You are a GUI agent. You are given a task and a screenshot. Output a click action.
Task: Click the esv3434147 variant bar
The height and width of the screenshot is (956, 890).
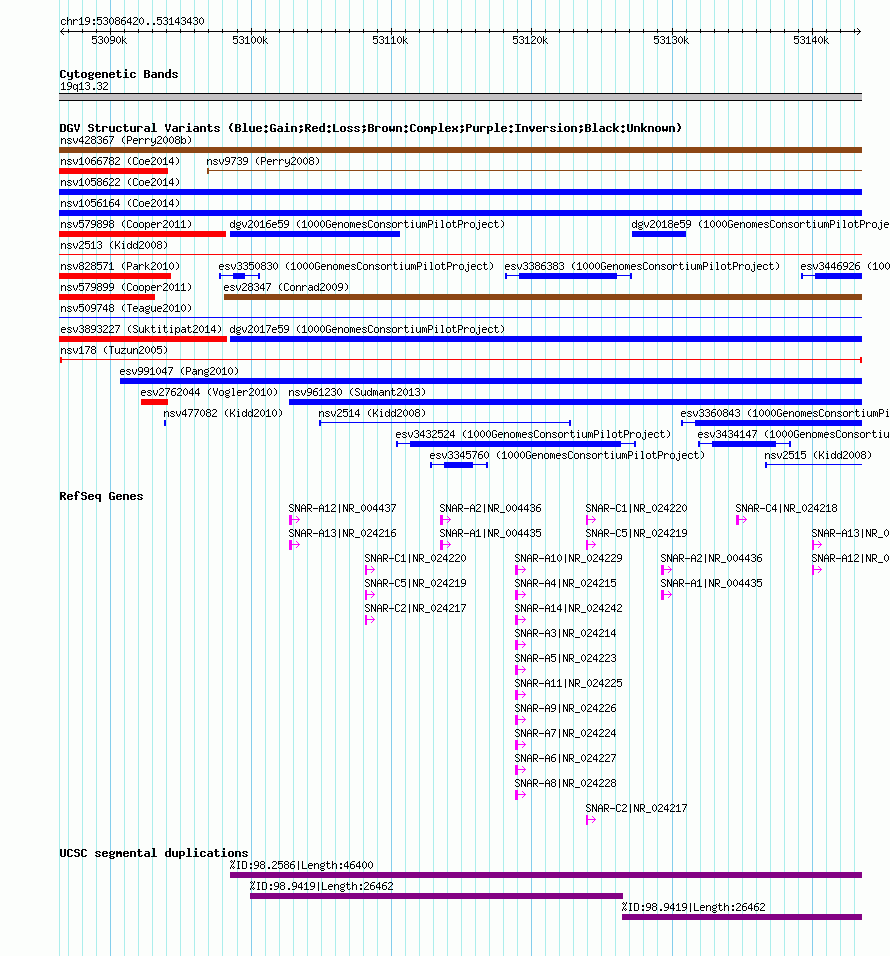pos(744,444)
